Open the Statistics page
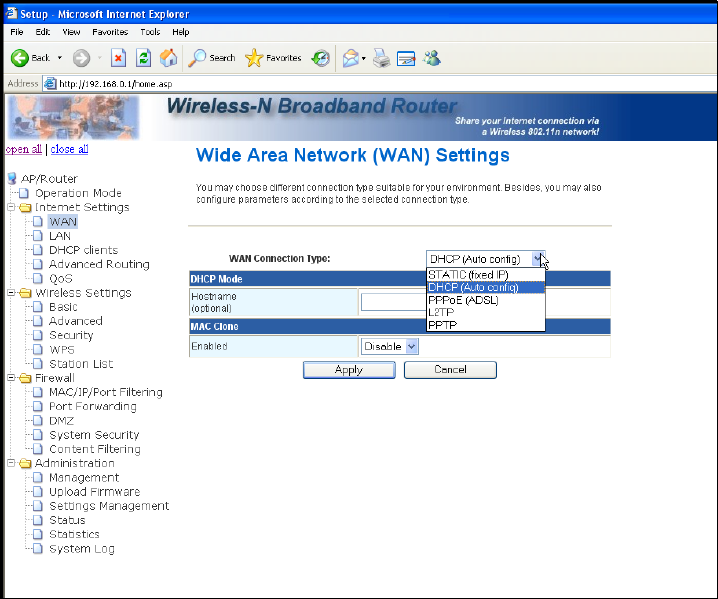Screen dimensions: 718x599 [74, 534]
